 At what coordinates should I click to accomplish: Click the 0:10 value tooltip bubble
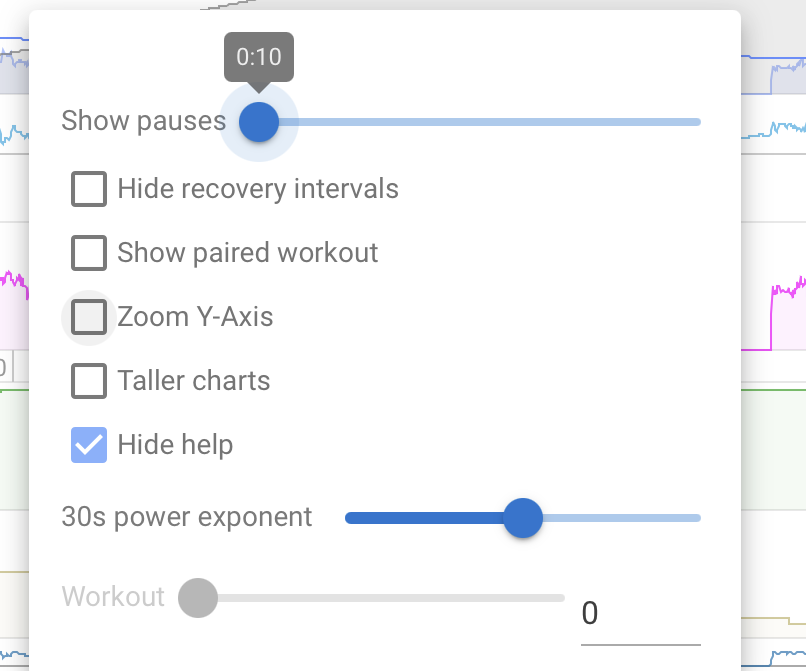(259, 57)
